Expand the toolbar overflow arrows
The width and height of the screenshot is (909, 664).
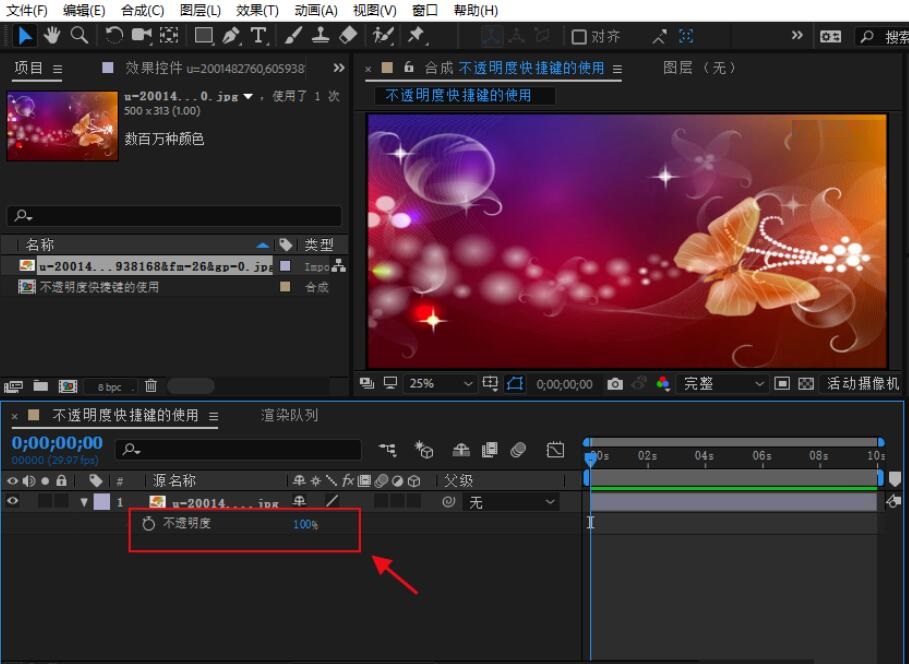coord(798,35)
